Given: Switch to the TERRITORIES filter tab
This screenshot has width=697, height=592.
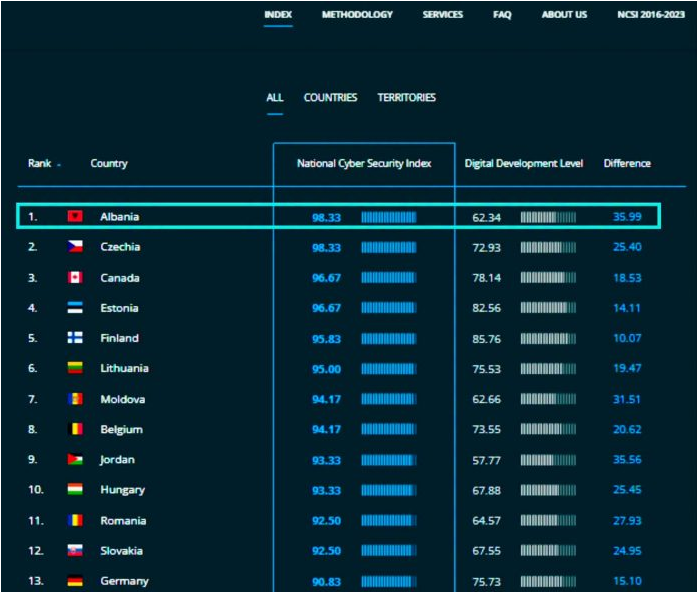Looking at the screenshot, I should pos(406,97).
